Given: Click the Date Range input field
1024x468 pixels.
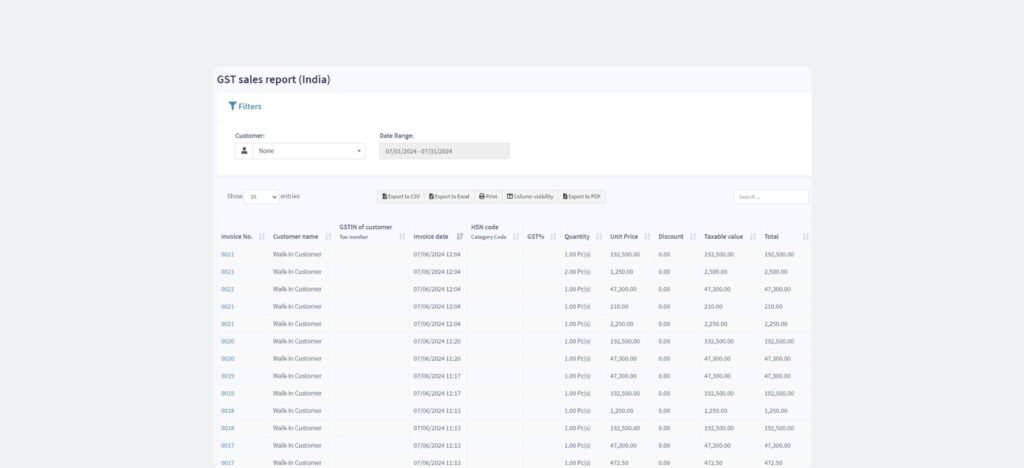Looking at the screenshot, I should 444,151.
